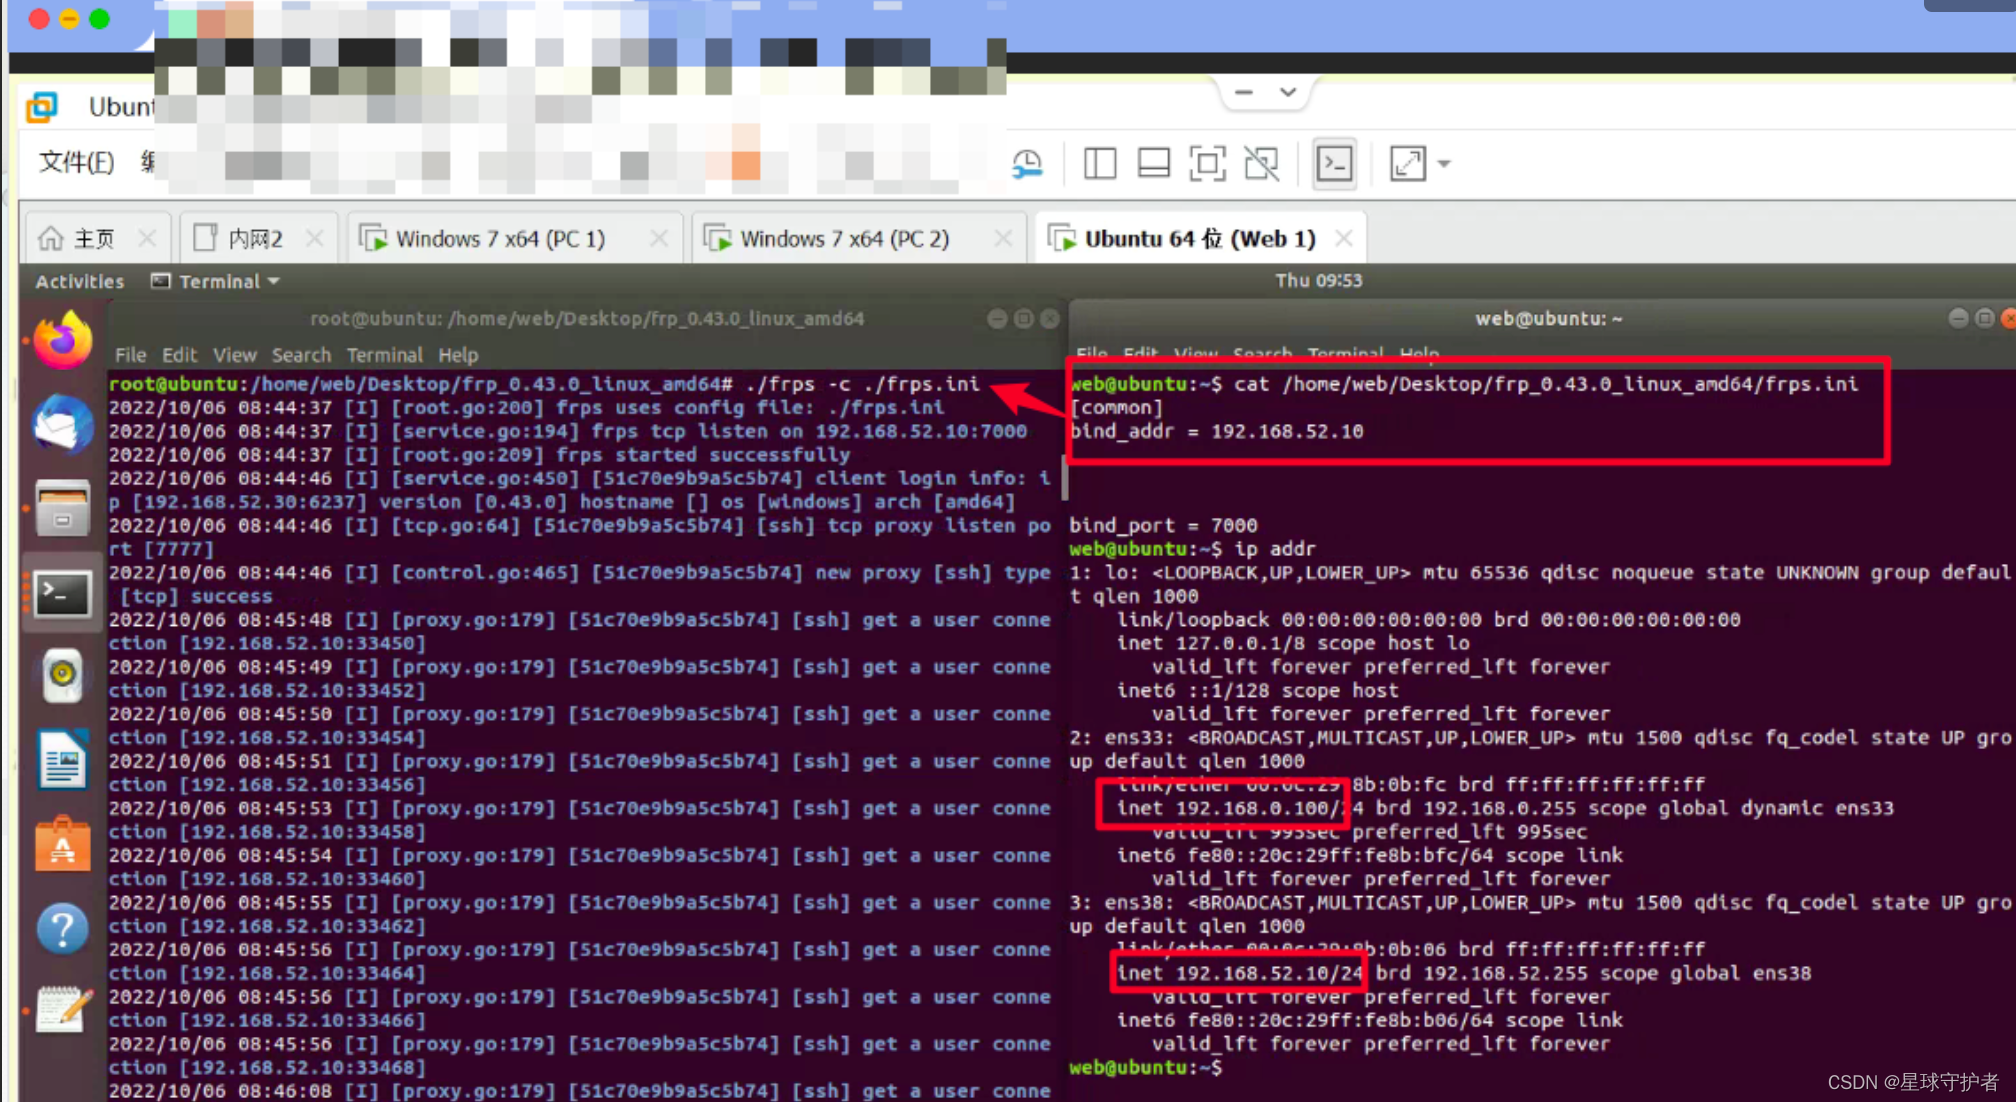This screenshot has height=1102, width=2016.
Task: Open the Search menu in root terminal
Action: point(300,355)
